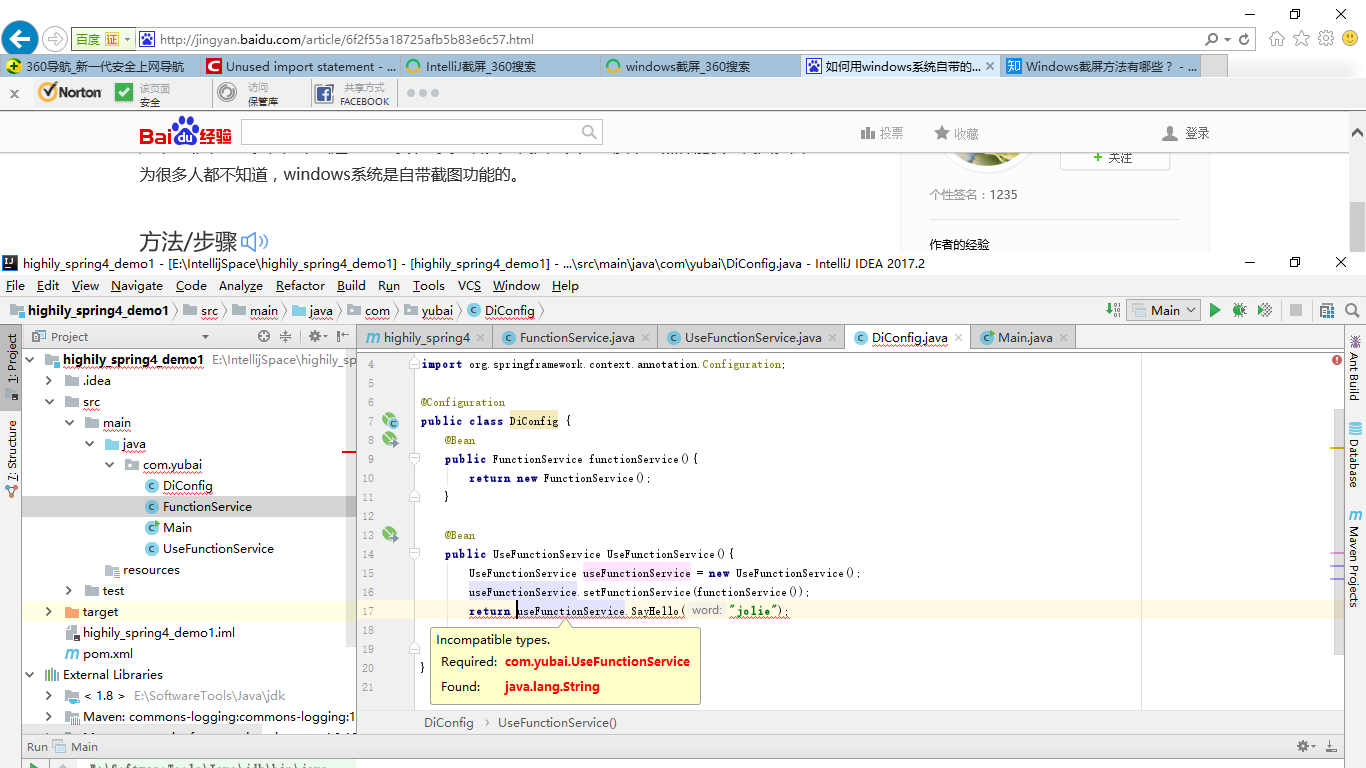Open the Refactor menu
1366x768 pixels.
click(300, 286)
